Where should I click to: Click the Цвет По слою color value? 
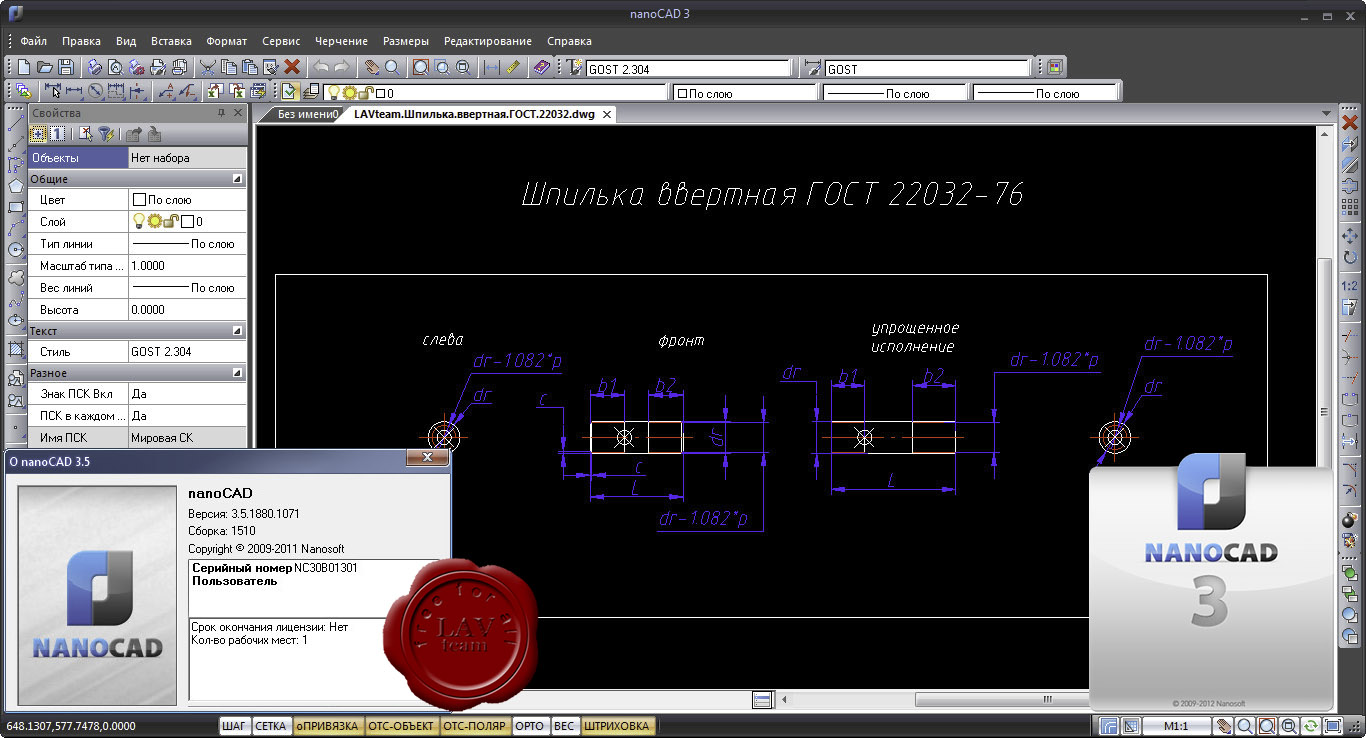[x=187, y=200]
